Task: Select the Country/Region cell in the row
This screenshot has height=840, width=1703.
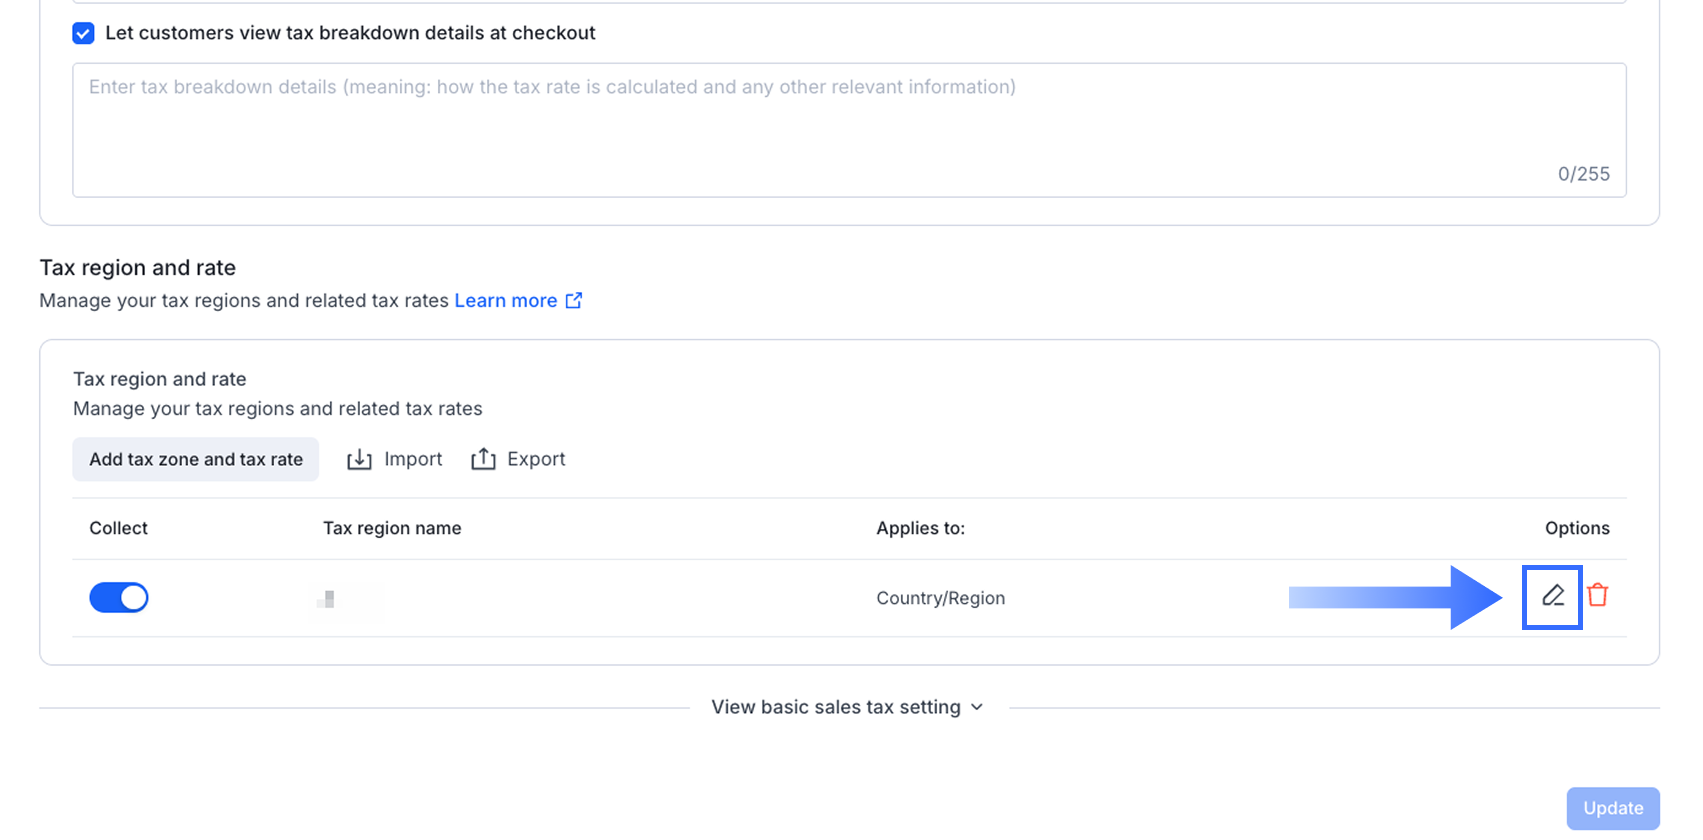Action: pos(940,598)
